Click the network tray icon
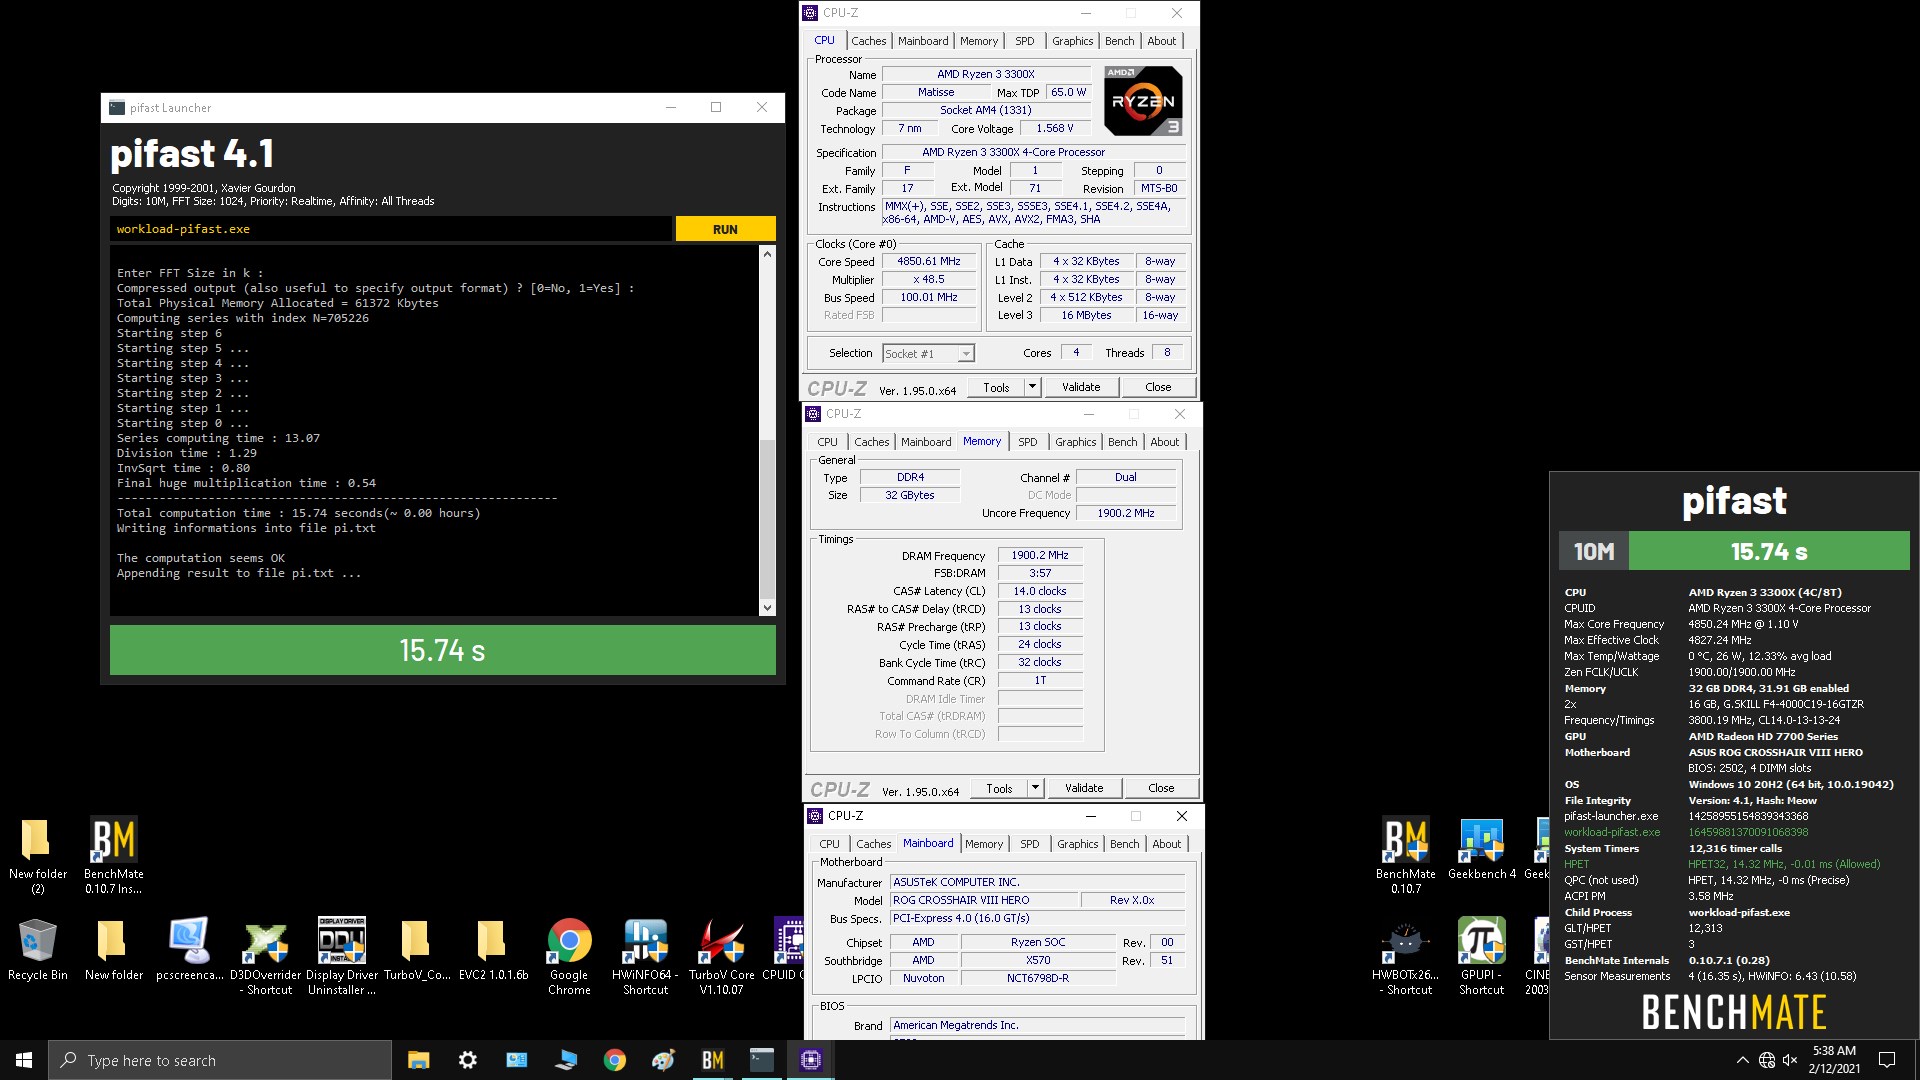Image resolution: width=1920 pixels, height=1080 pixels. (1767, 1060)
